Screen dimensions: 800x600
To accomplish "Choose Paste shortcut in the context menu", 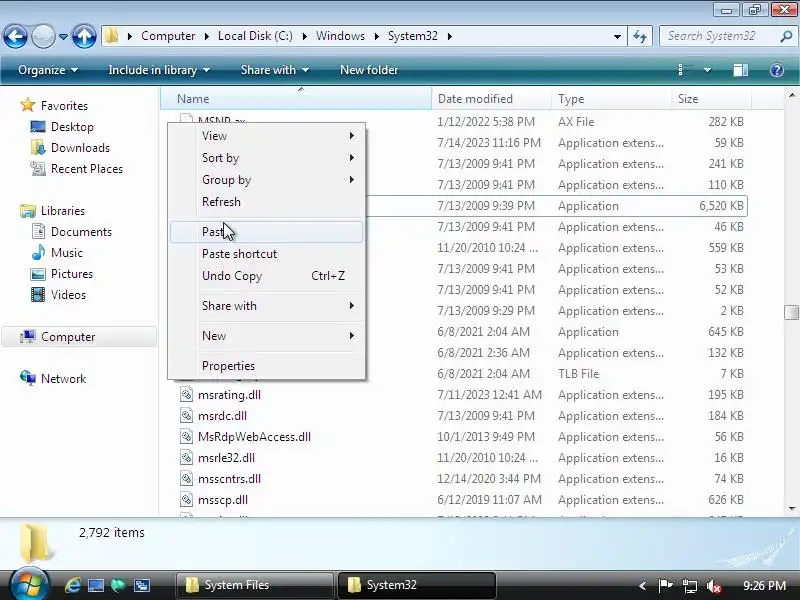I will (266, 254).
